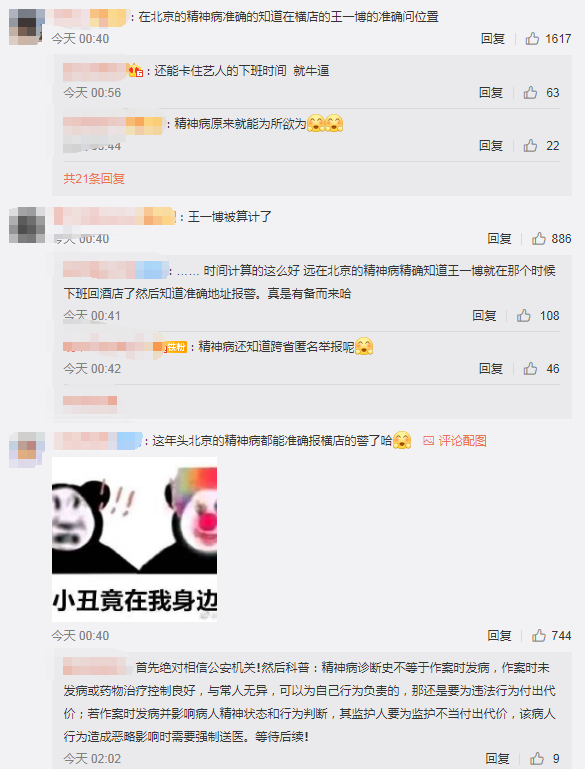Open the 小丑竟在我身边 meme image
The height and width of the screenshot is (769, 585).
(134, 539)
